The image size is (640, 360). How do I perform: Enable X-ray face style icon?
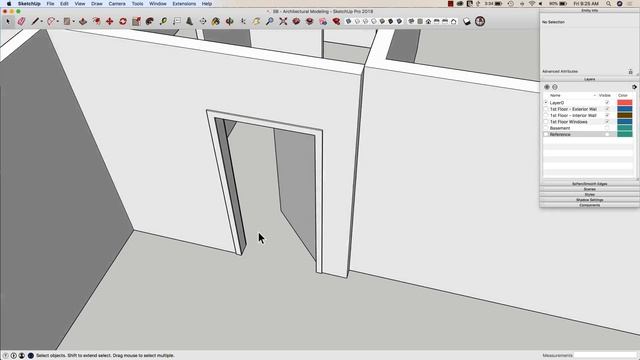click(x=348, y=21)
